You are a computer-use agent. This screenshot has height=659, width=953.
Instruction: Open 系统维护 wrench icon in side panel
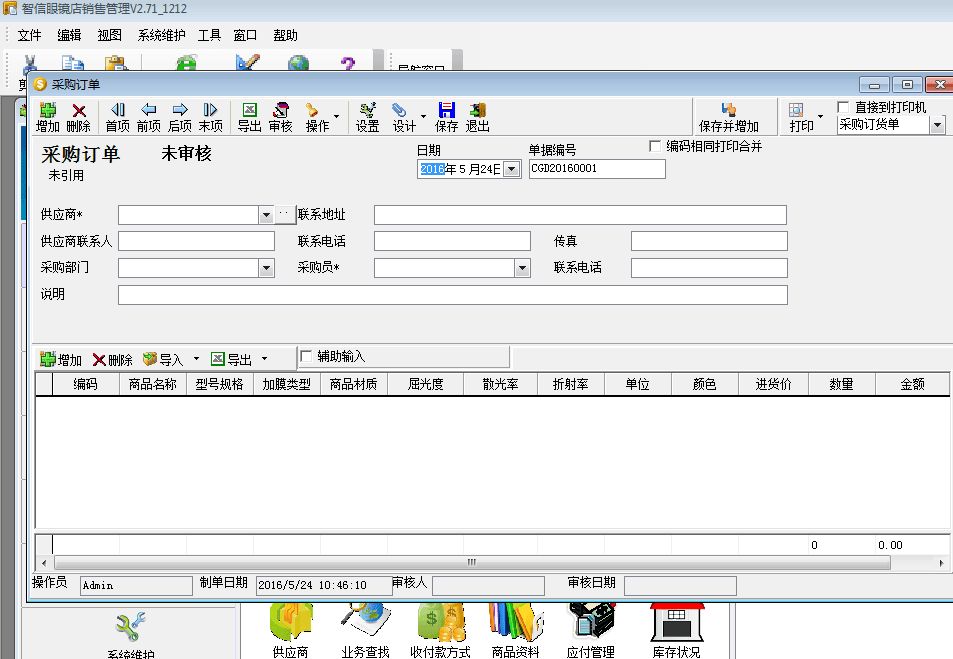pos(131,627)
